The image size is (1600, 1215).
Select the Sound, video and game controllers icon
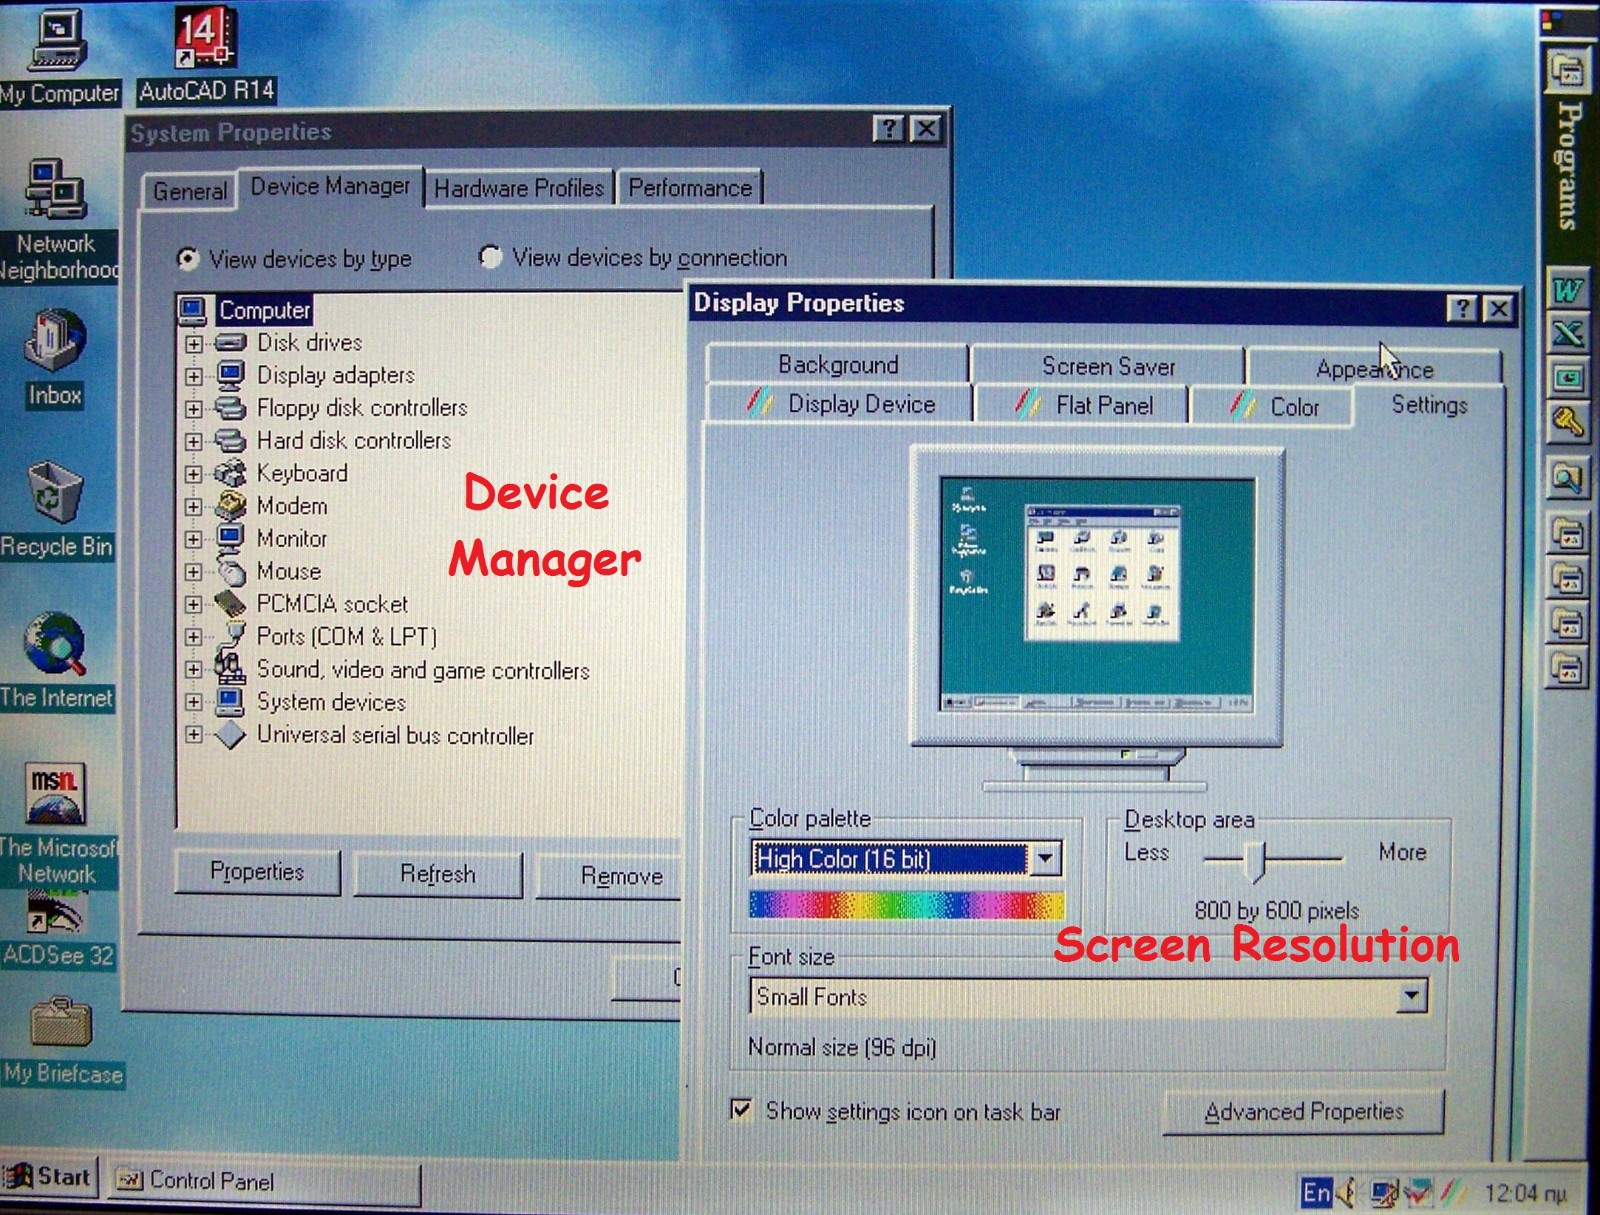pyautogui.click(x=231, y=668)
